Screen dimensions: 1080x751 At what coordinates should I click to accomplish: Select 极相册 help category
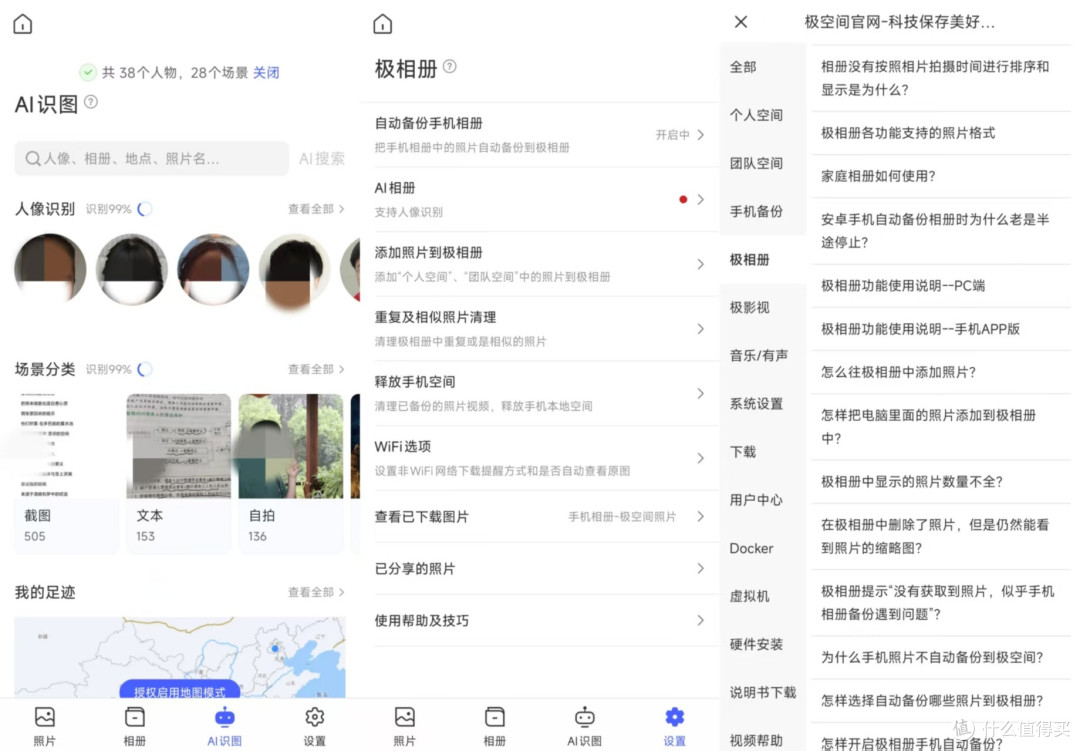(749, 260)
